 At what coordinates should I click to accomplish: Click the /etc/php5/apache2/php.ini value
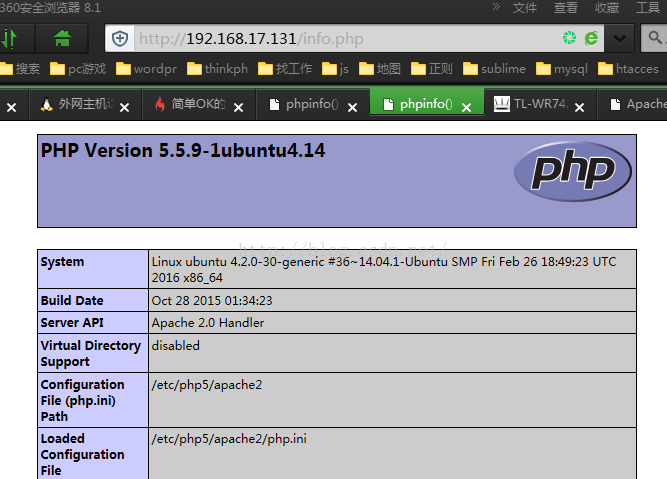point(229,439)
